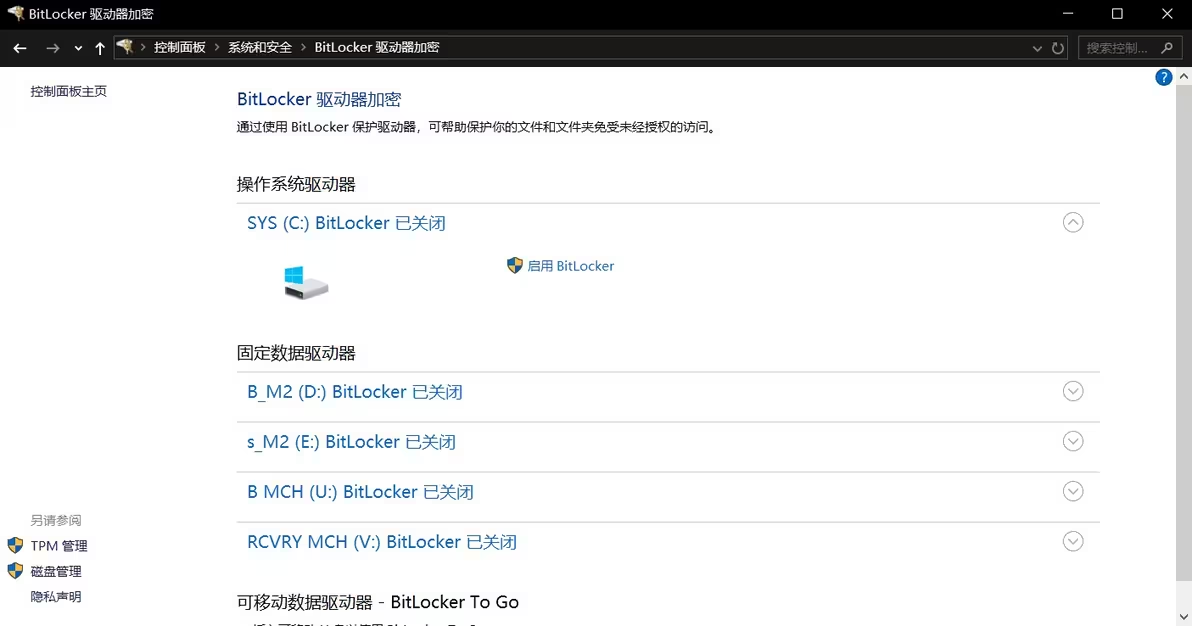Expand the s_M2 (E:) drive section
This screenshot has width=1192, height=626.
coord(1073,441)
